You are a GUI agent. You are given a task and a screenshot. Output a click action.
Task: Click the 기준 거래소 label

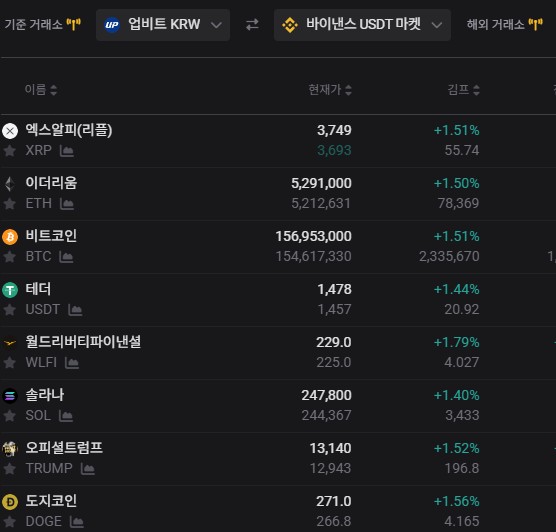33,24
